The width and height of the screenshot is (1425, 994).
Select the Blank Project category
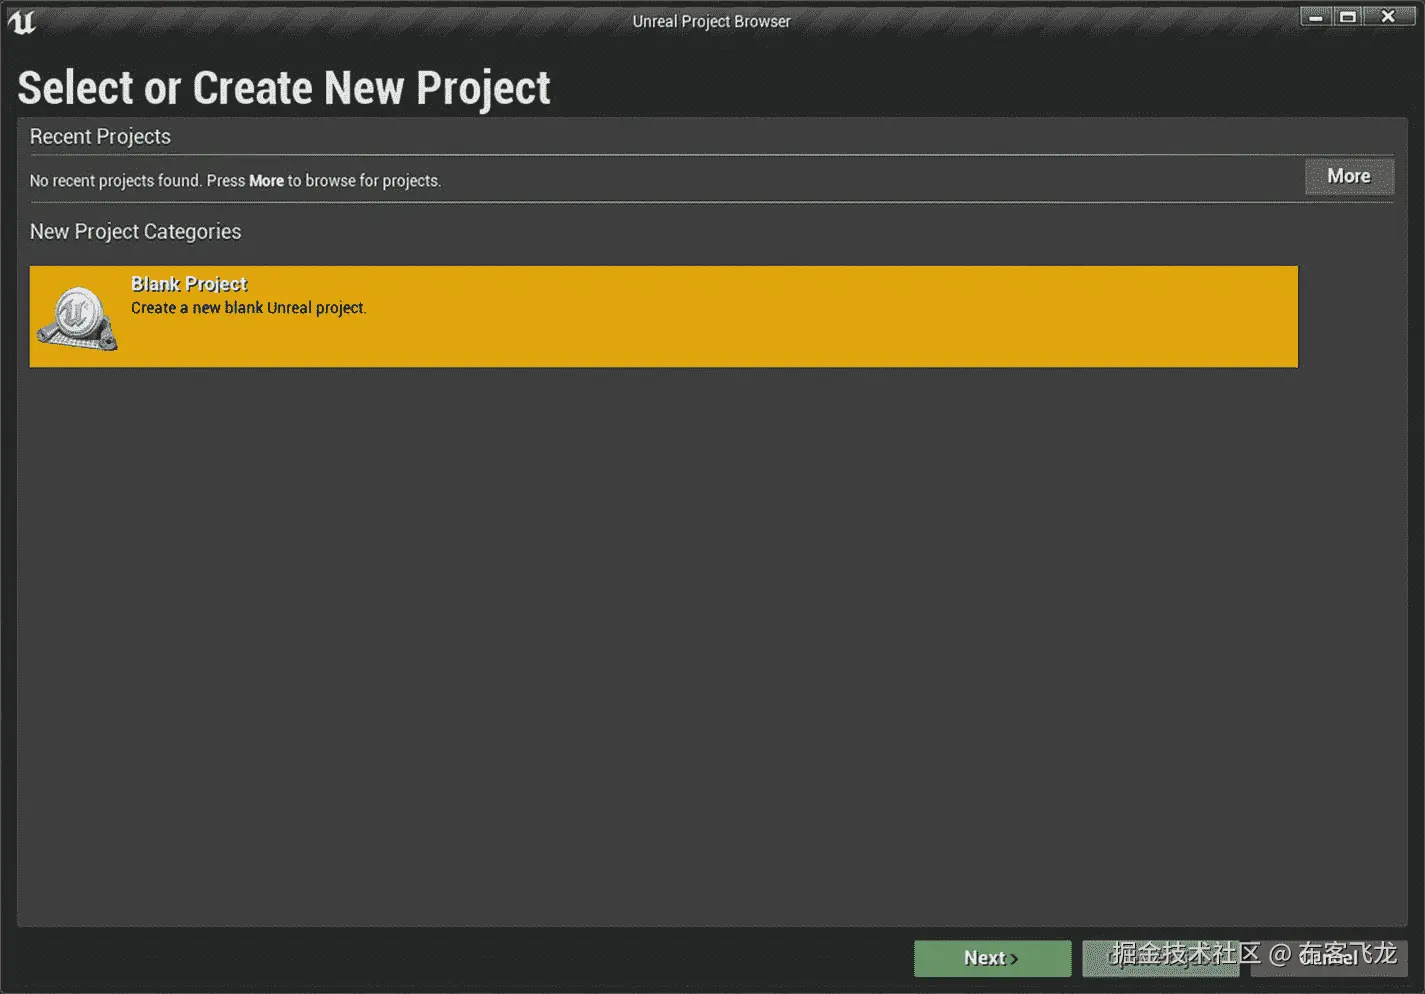point(663,316)
